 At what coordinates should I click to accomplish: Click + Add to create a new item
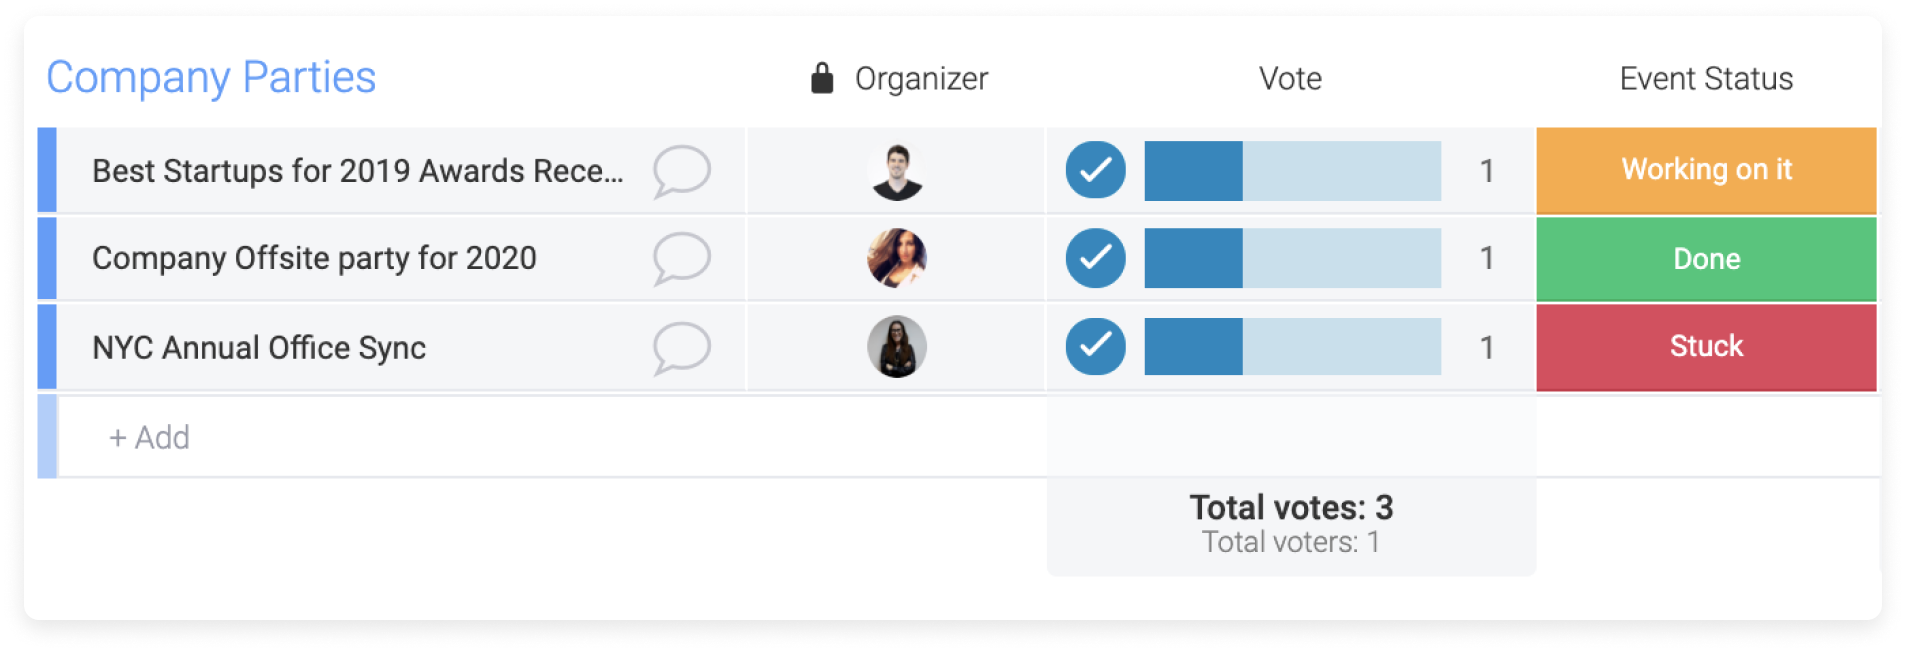[x=149, y=438]
